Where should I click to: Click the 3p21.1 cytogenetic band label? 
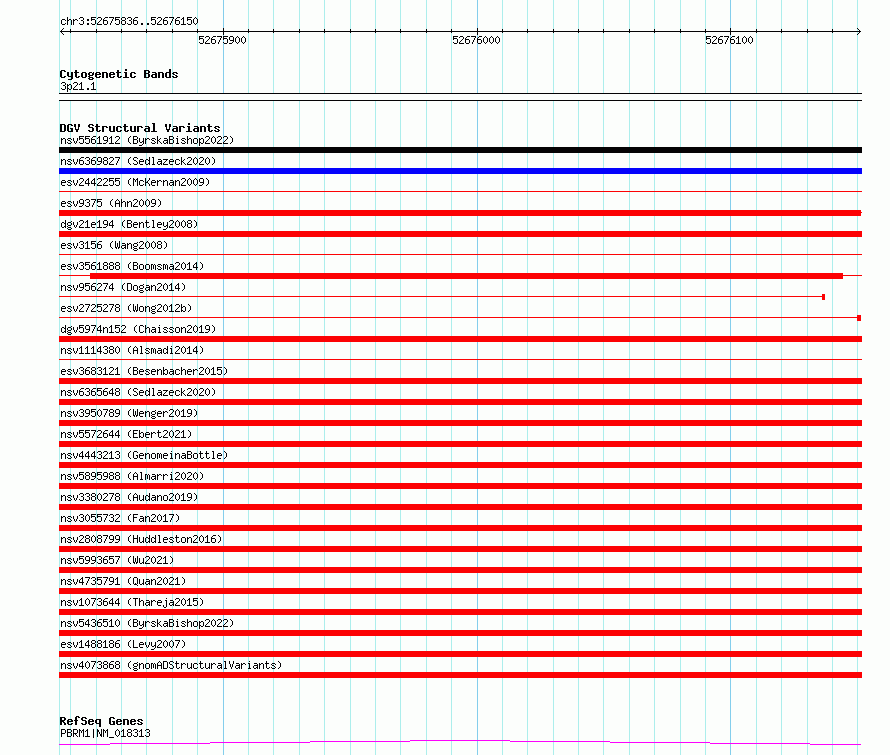click(x=78, y=86)
